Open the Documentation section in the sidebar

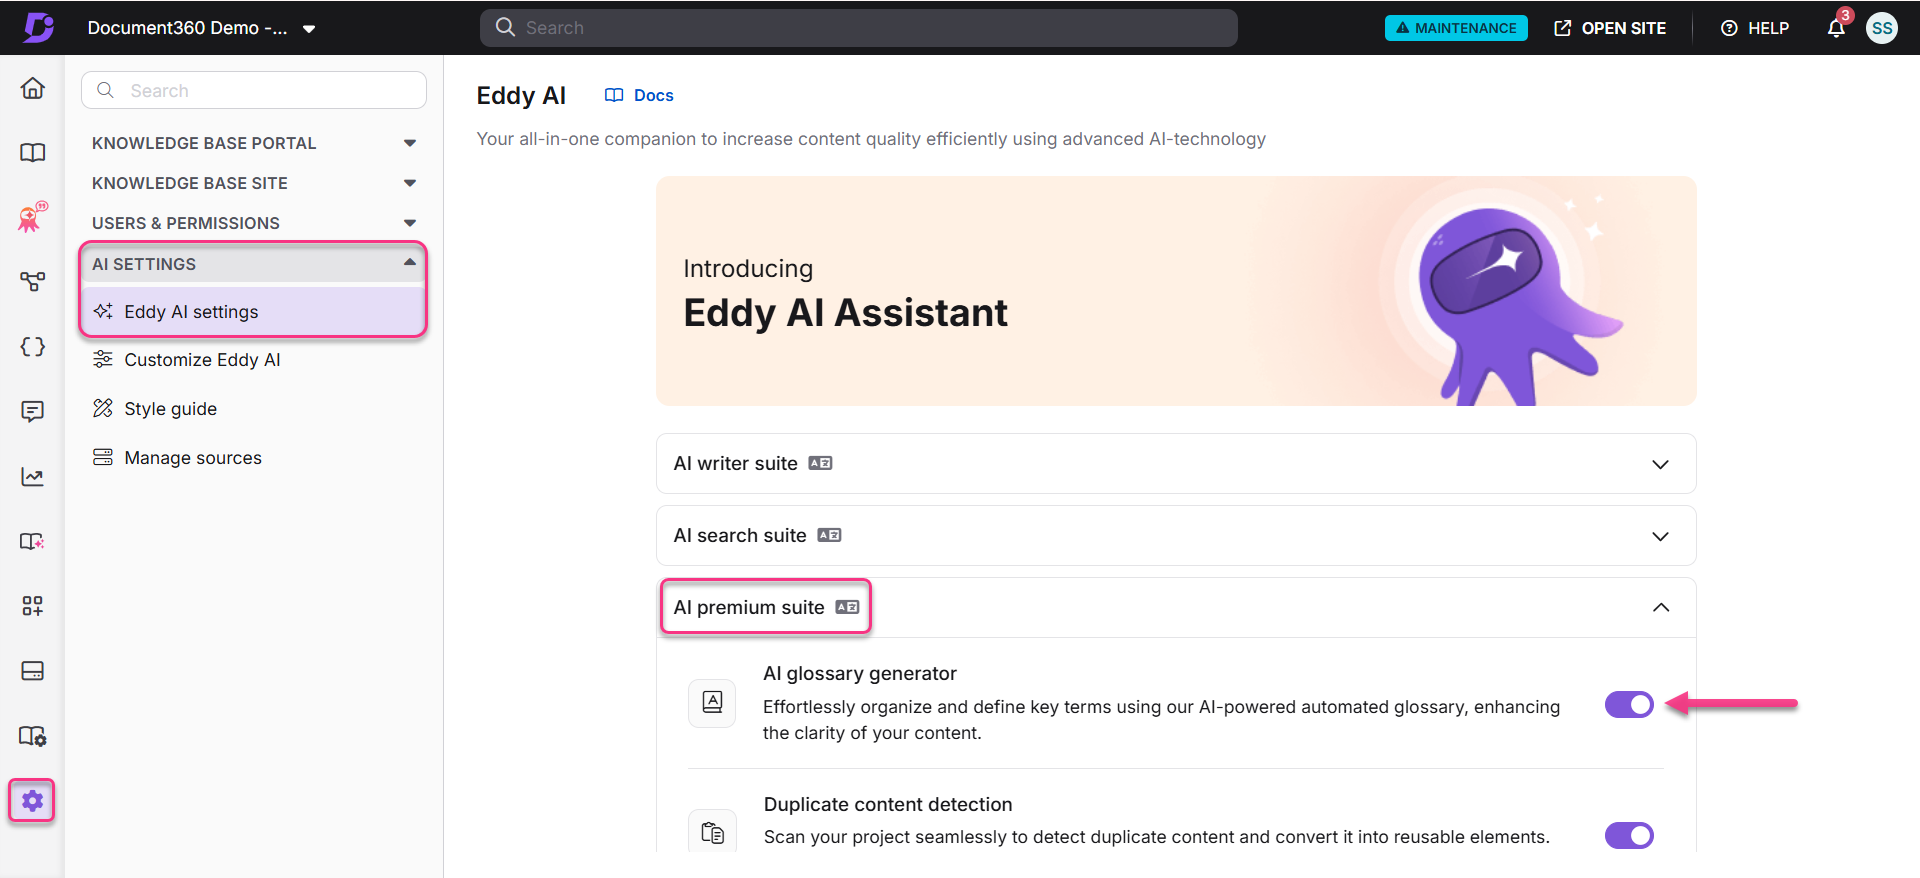point(32,152)
